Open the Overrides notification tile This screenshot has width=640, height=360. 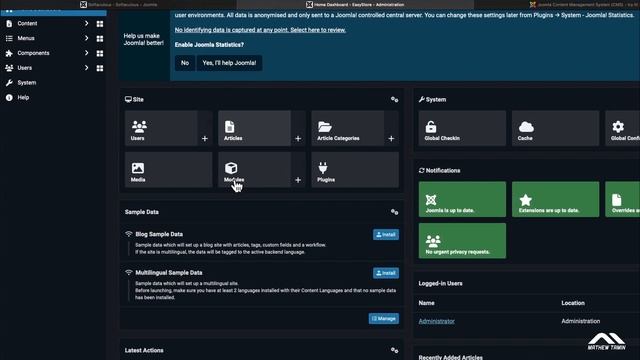coord(622,199)
